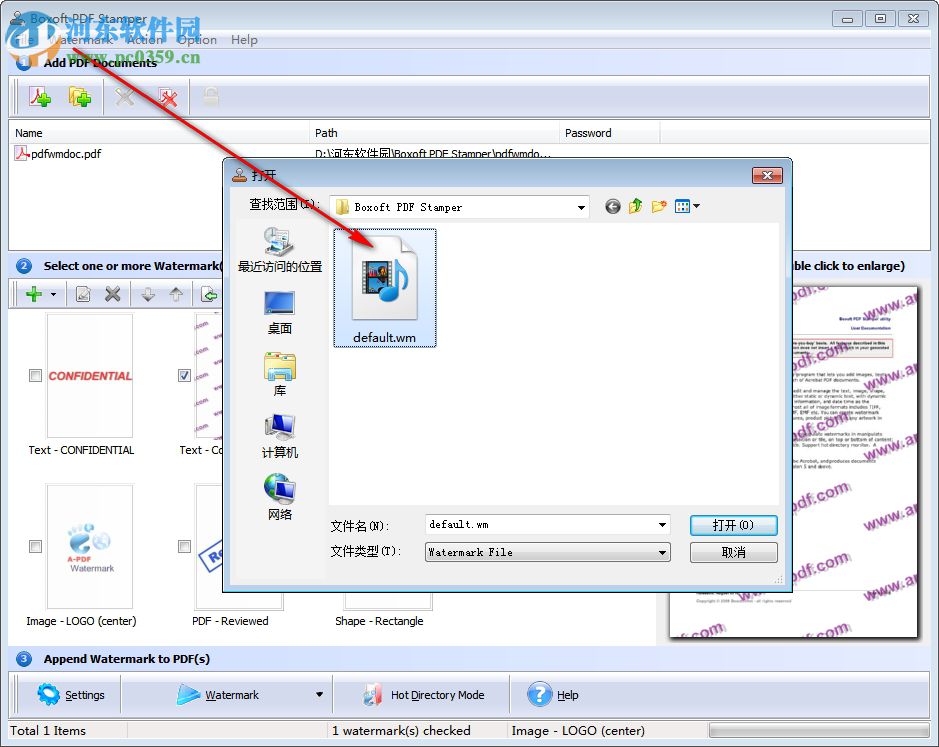Go up one level with the folder-up icon
Image resolution: width=939 pixels, height=747 pixels.
[x=635, y=206]
